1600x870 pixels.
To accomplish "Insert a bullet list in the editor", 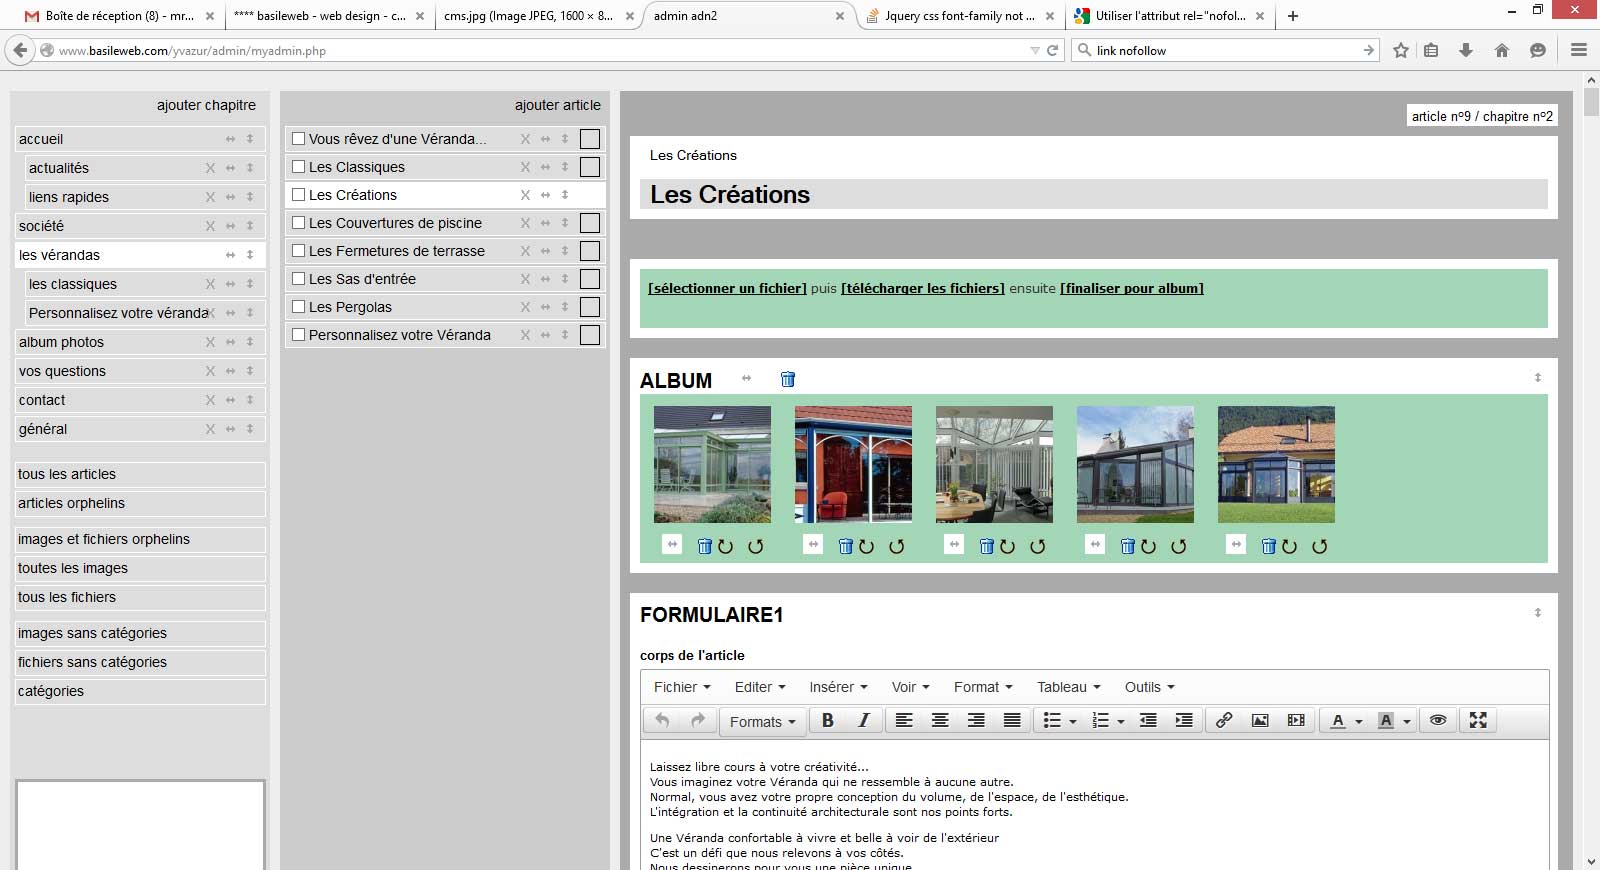I will click(1052, 720).
